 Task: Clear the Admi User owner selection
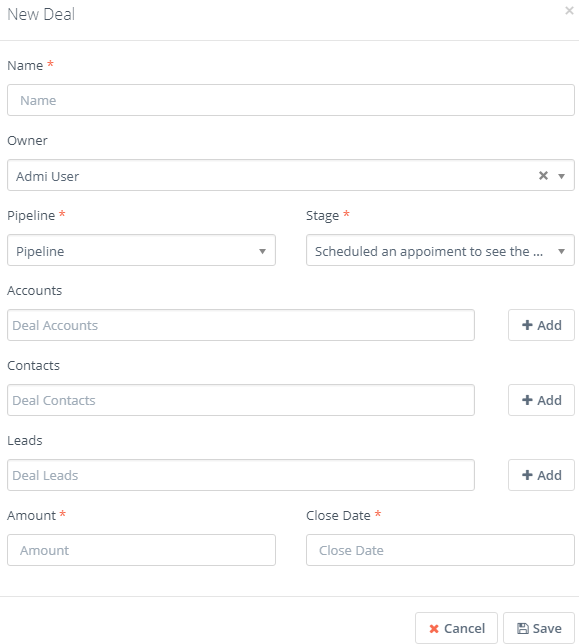543,176
